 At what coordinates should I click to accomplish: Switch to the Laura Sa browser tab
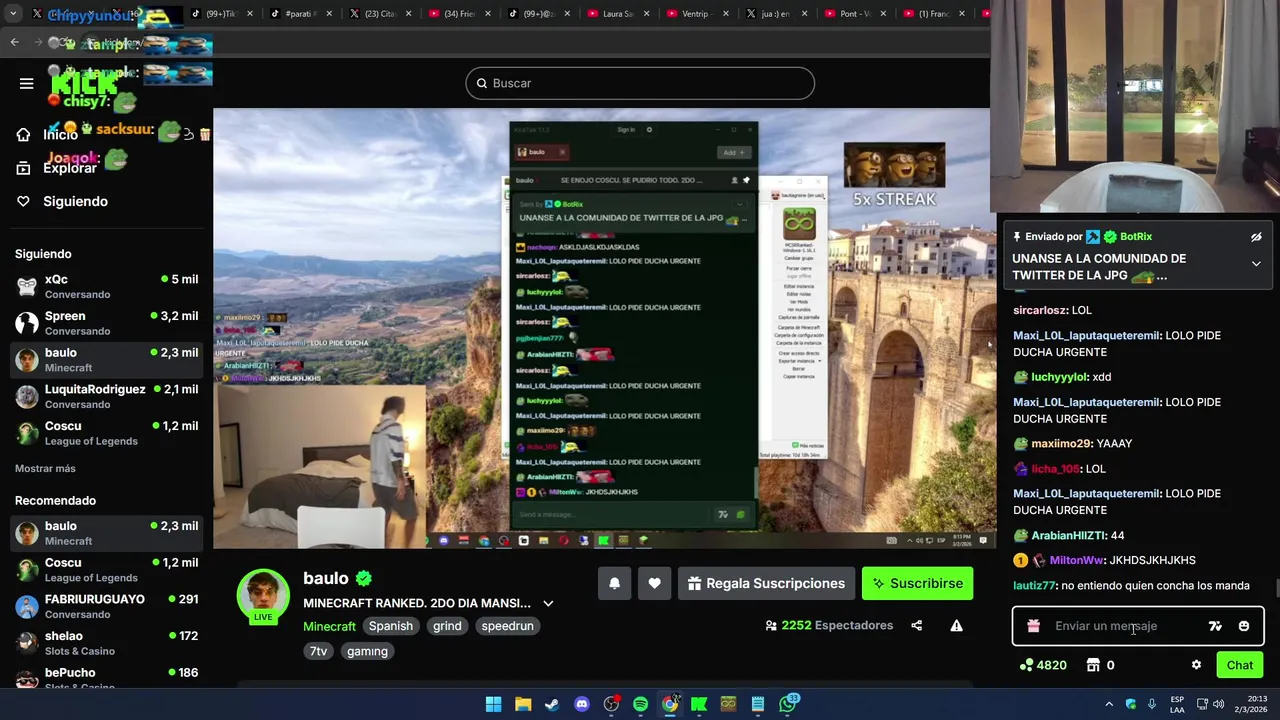pyautogui.click(x=618, y=14)
